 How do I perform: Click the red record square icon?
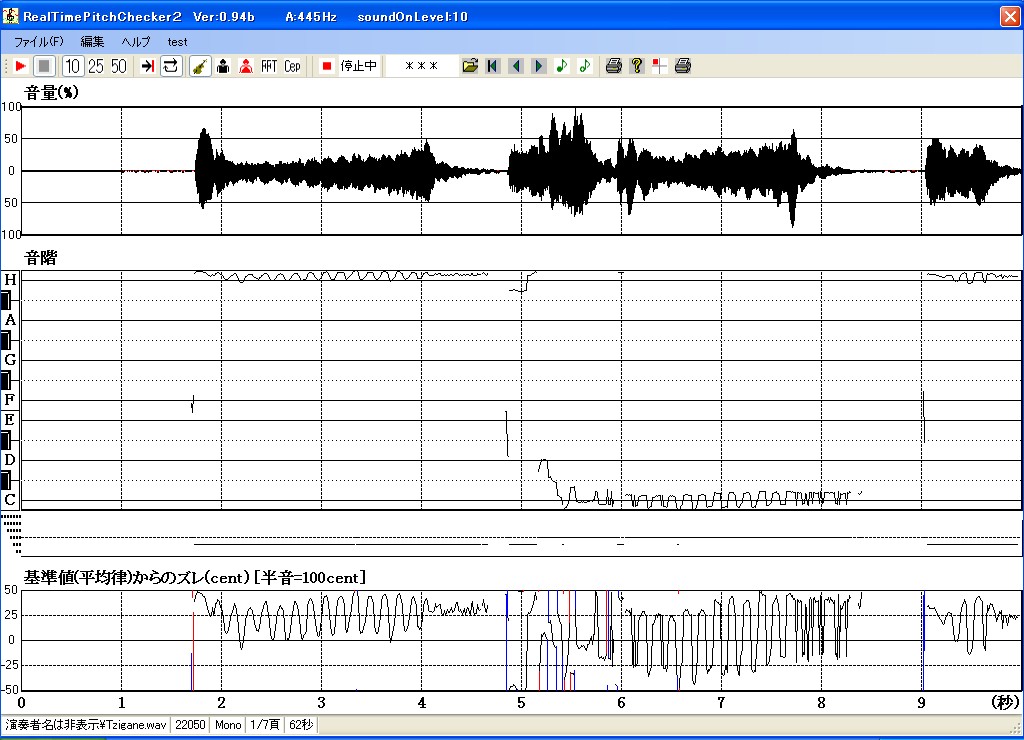pos(327,66)
